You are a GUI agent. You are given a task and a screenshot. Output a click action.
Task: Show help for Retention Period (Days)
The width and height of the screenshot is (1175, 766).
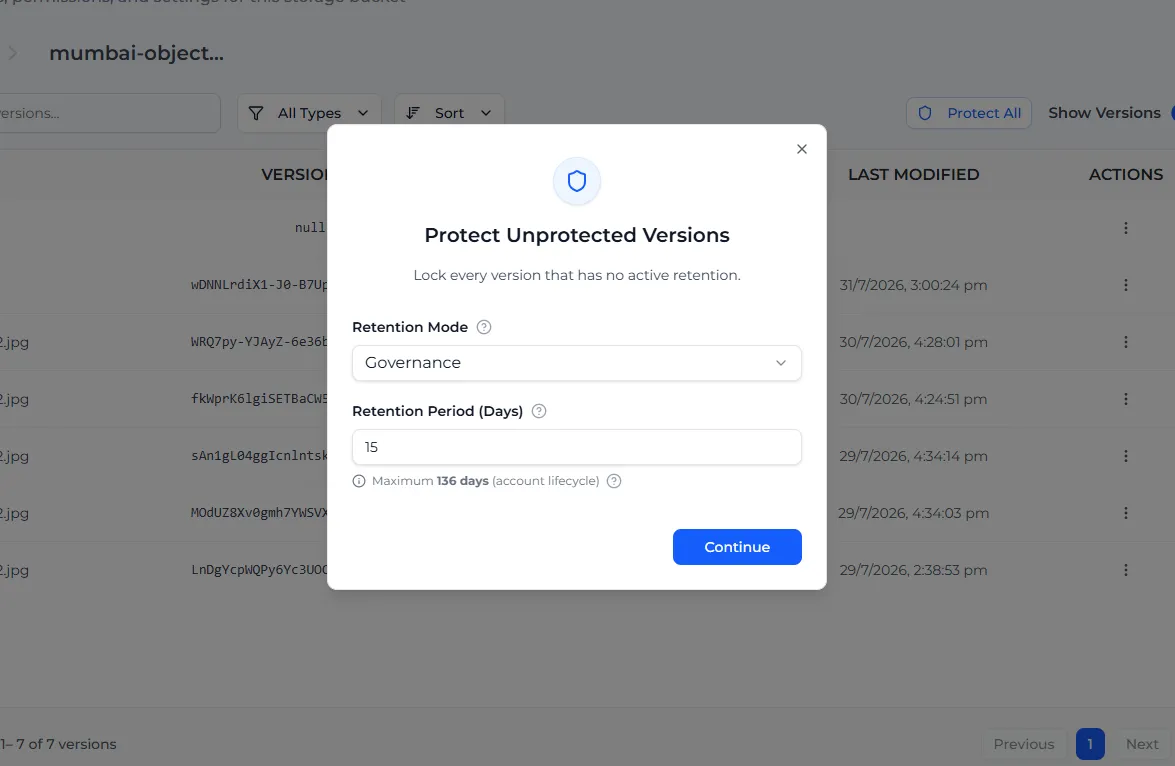539,411
